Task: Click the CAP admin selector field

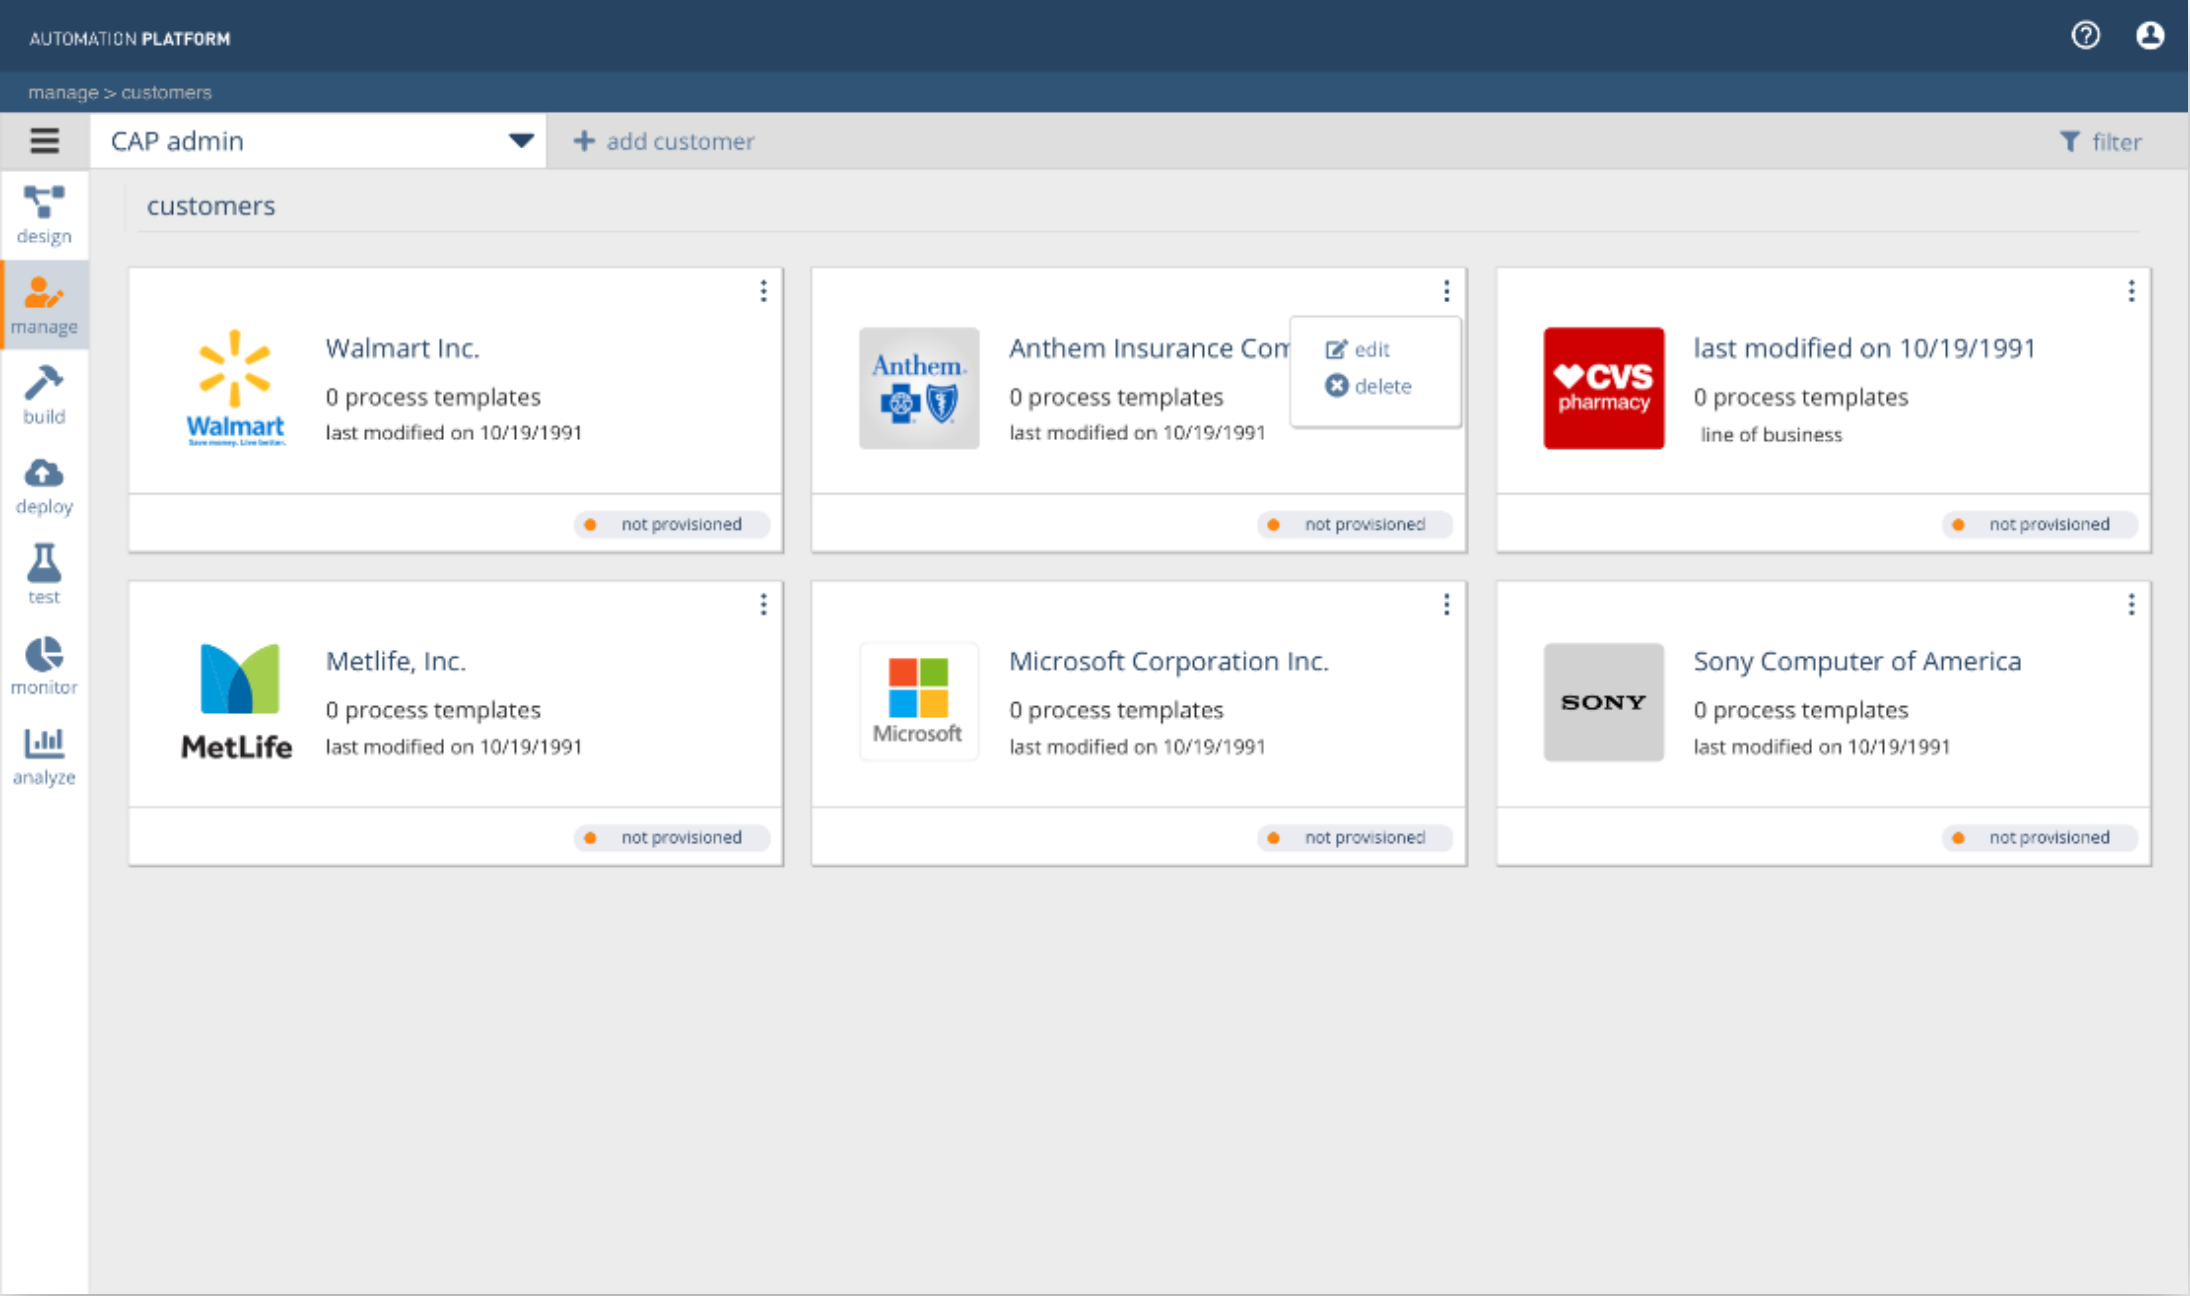Action: pos(318,141)
